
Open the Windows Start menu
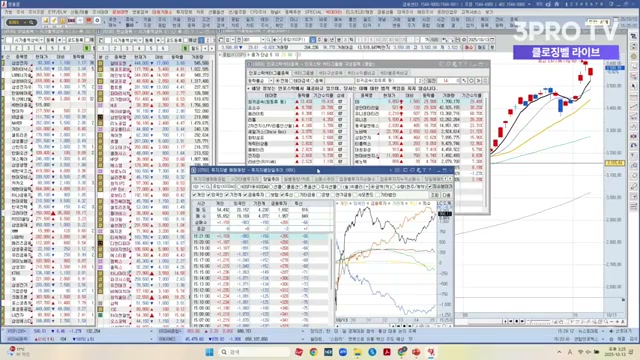(x=209, y=352)
